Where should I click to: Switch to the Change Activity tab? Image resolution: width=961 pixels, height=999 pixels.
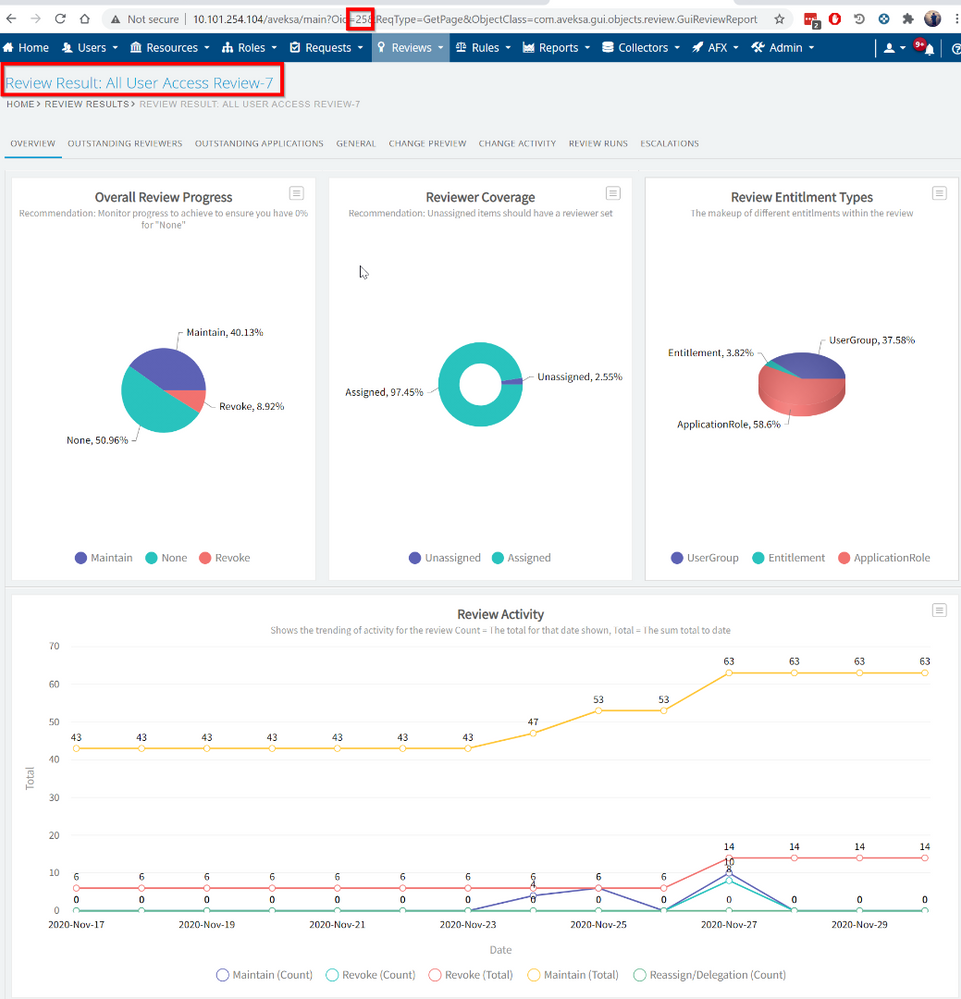coord(517,144)
